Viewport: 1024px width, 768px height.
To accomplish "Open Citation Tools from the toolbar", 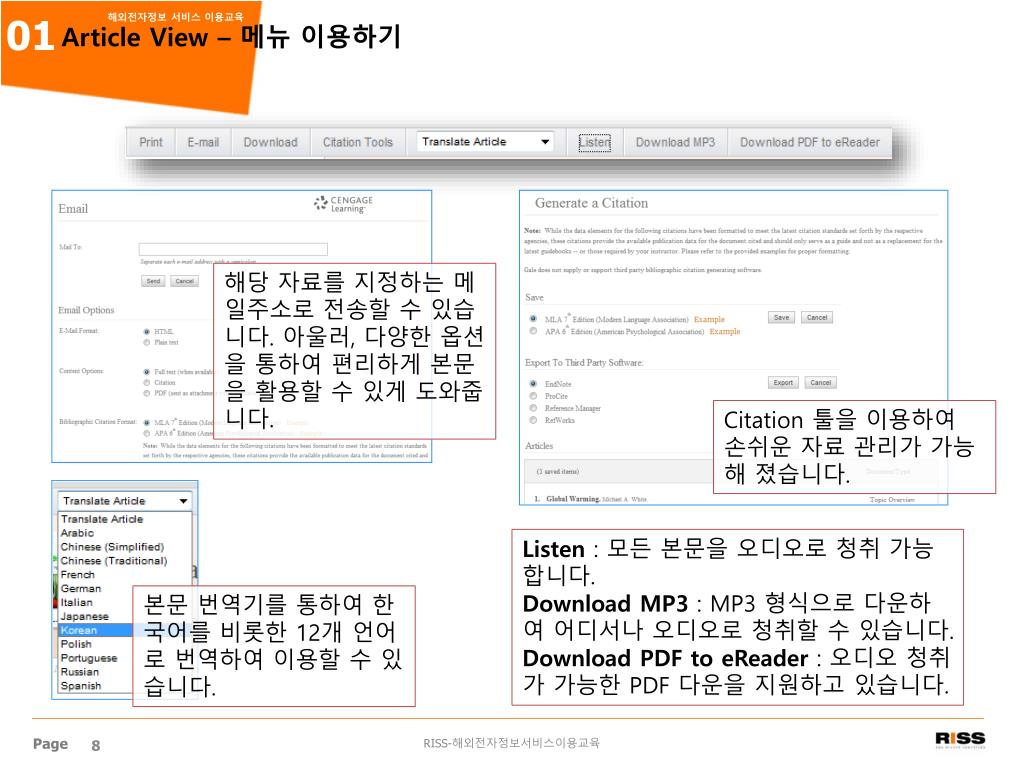I will [x=358, y=142].
